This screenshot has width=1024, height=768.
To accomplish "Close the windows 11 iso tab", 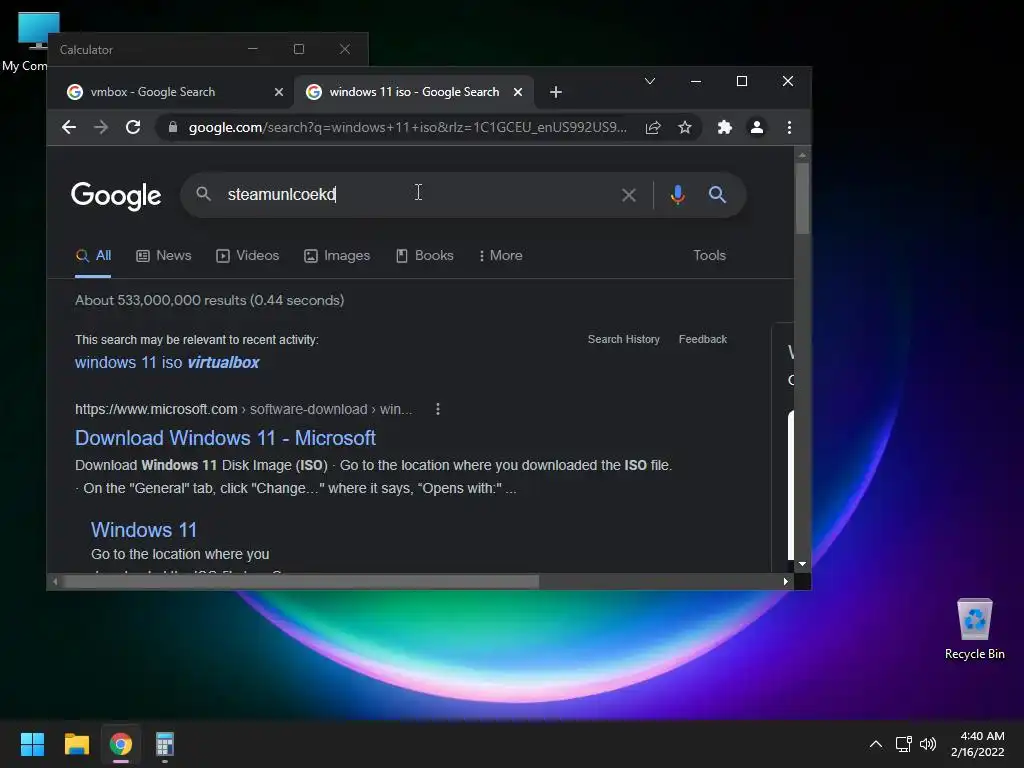I will pyautogui.click(x=518, y=92).
